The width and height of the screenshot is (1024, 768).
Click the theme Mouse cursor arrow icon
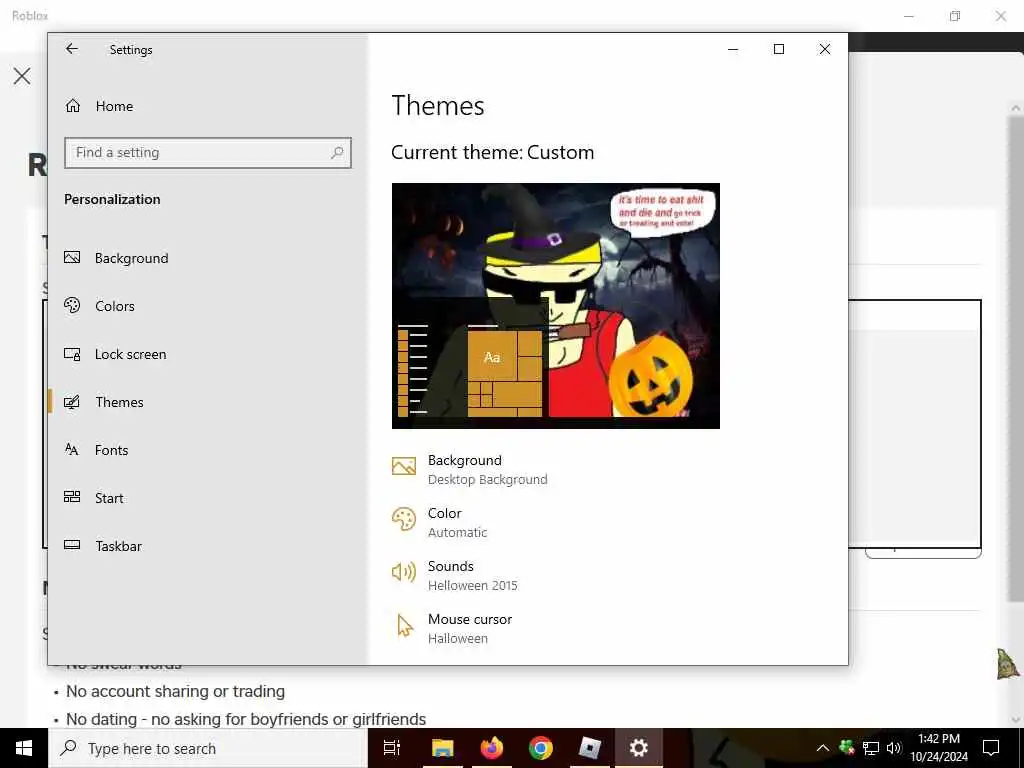[405, 626]
